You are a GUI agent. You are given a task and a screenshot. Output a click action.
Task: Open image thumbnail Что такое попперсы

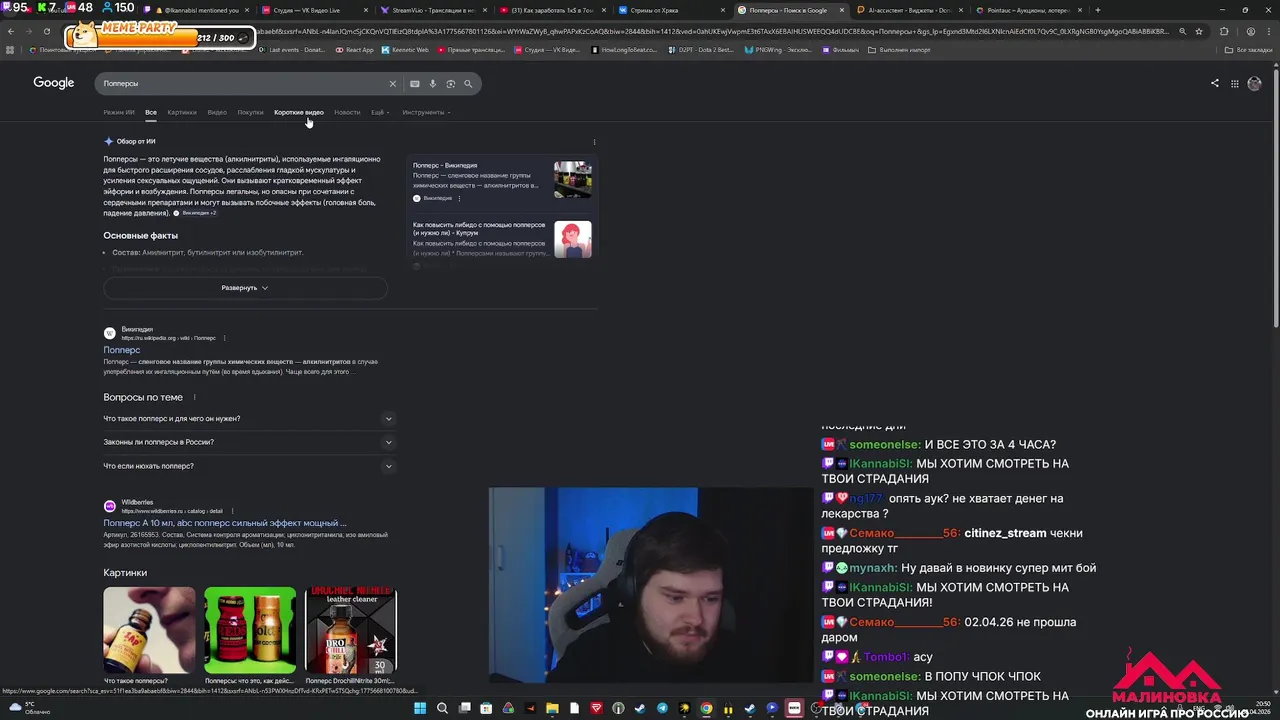tap(149, 630)
